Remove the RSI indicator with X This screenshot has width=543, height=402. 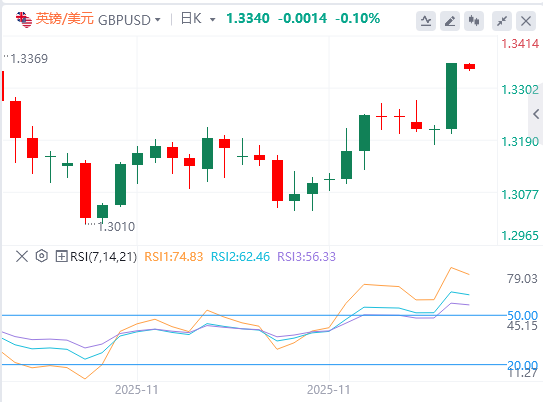(x=22, y=257)
